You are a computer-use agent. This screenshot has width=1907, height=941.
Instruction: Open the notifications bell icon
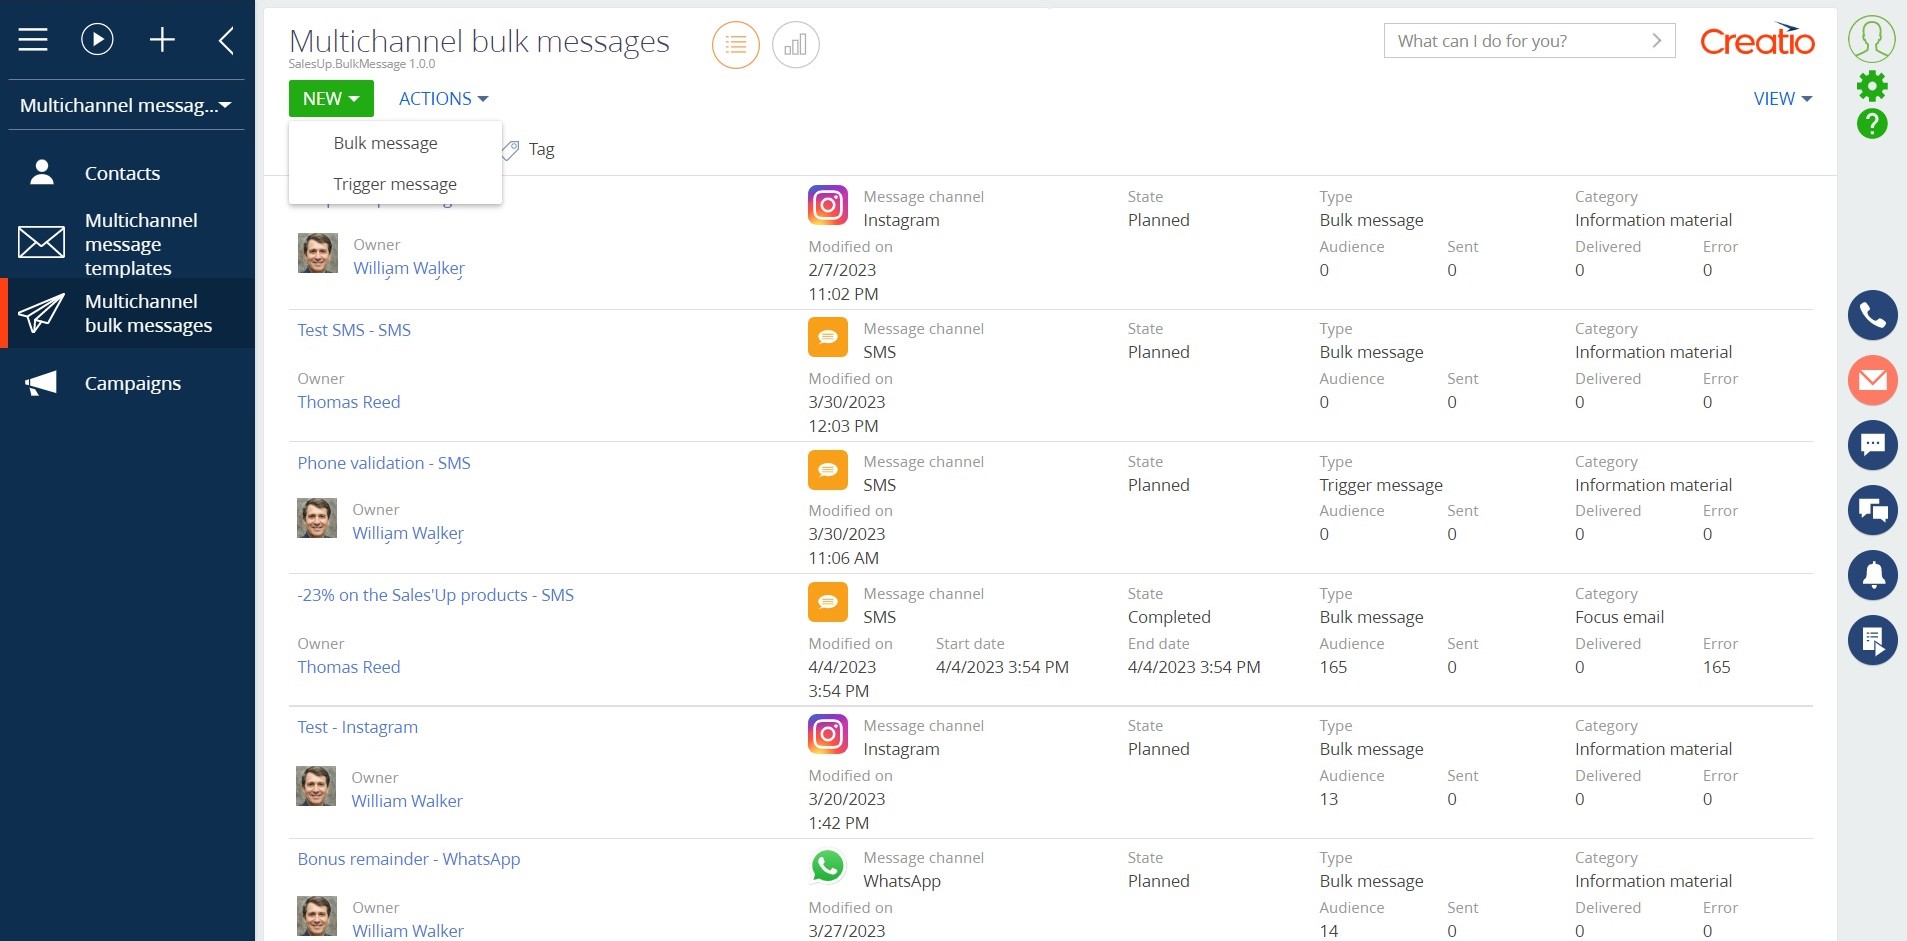[x=1873, y=575]
